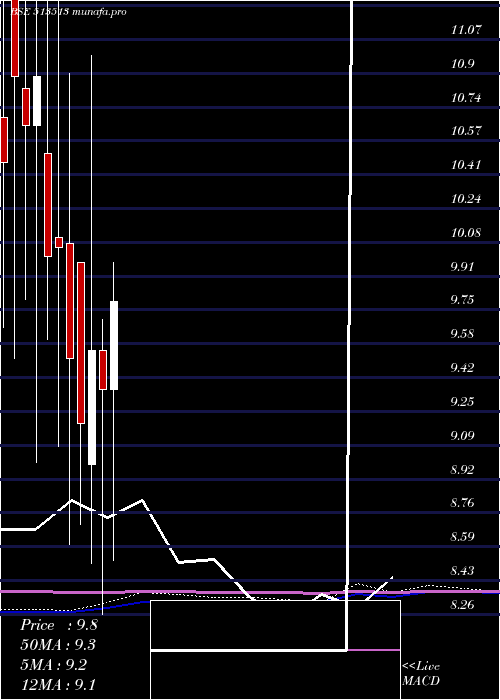500x700 pixels.
Task: Click the 10.57 price axis label
Action: point(467,131)
